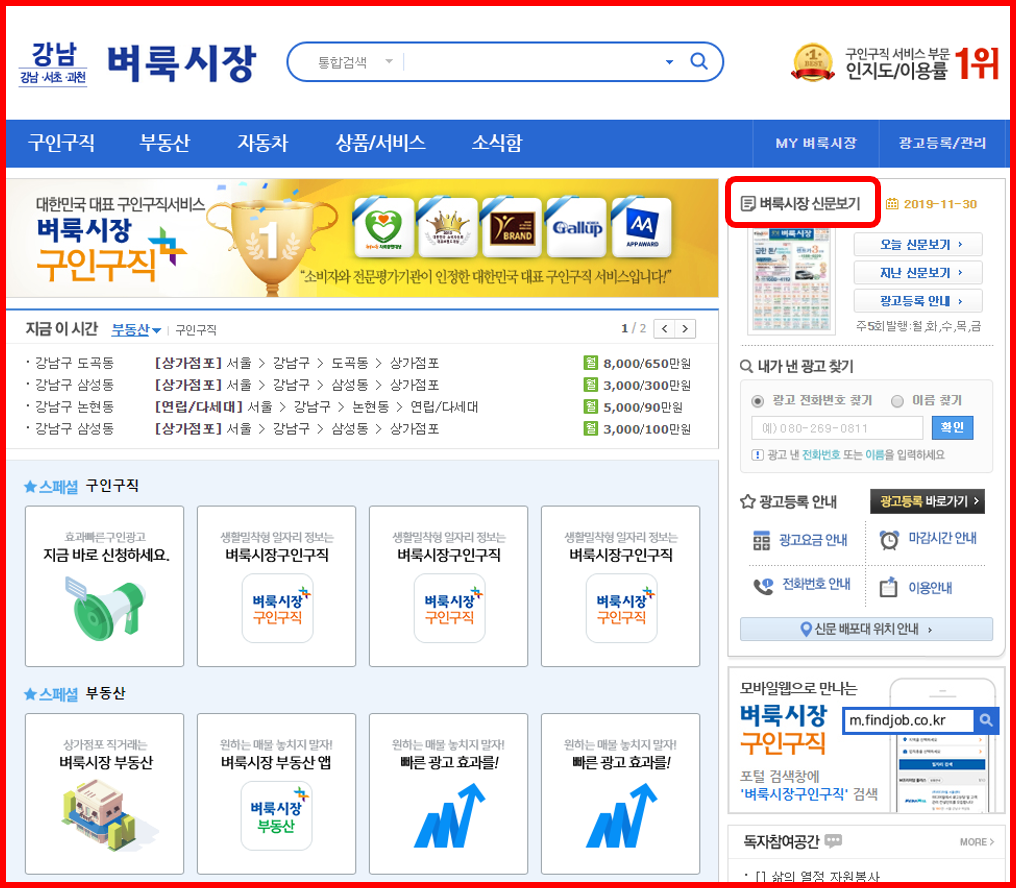Click the APP AWARD badge in banner
The height and width of the screenshot is (888, 1016).
[641, 228]
